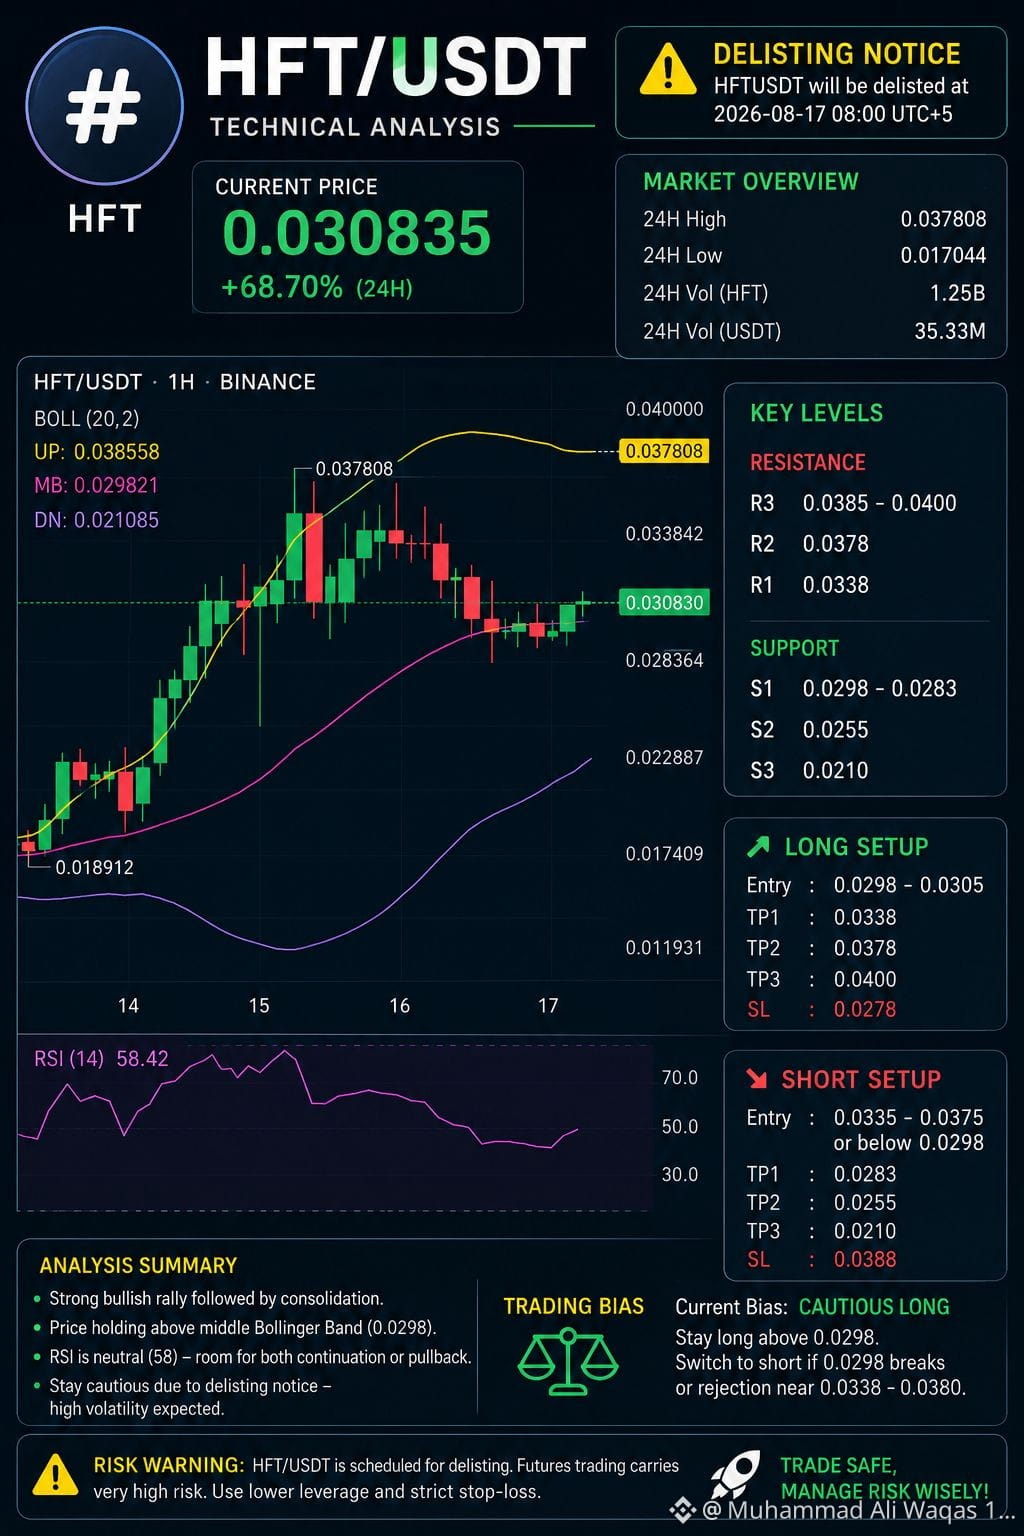
Task: Click the Delisting Notice heading
Action: point(836,54)
